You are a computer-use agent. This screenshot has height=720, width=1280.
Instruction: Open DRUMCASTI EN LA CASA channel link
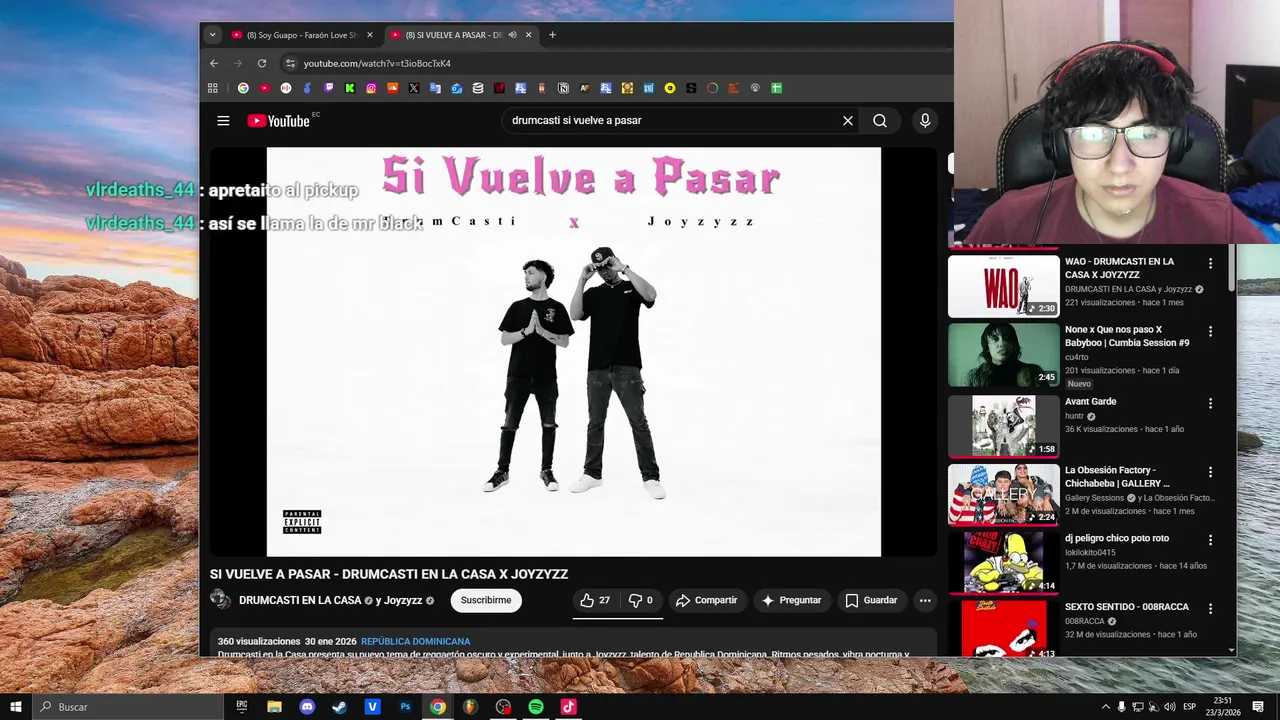pos(300,601)
